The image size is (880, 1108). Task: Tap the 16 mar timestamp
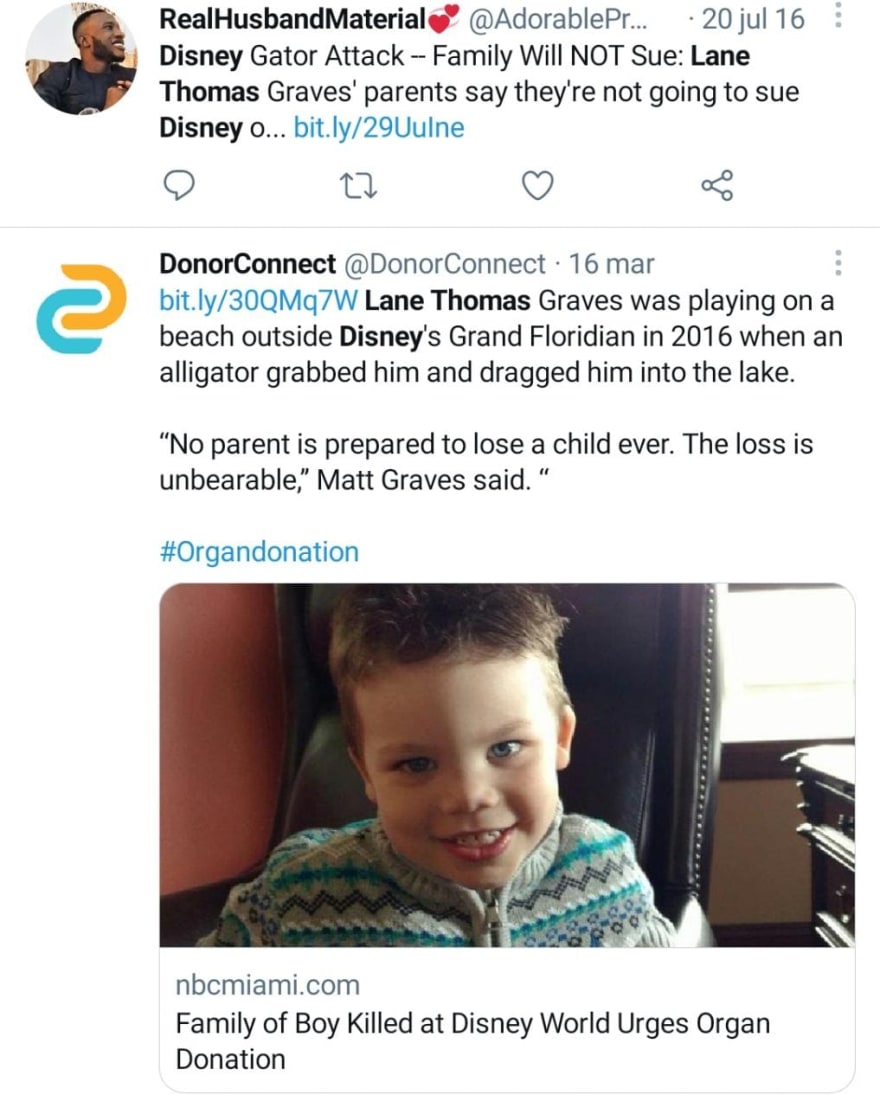pos(611,264)
